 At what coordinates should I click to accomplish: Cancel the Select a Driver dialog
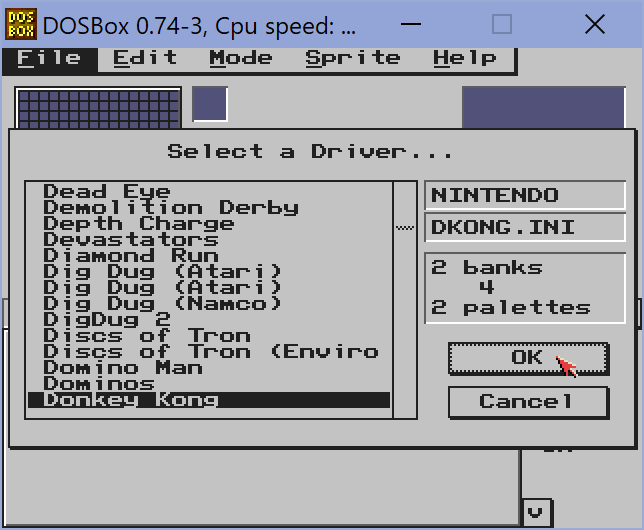[x=529, y=402]
